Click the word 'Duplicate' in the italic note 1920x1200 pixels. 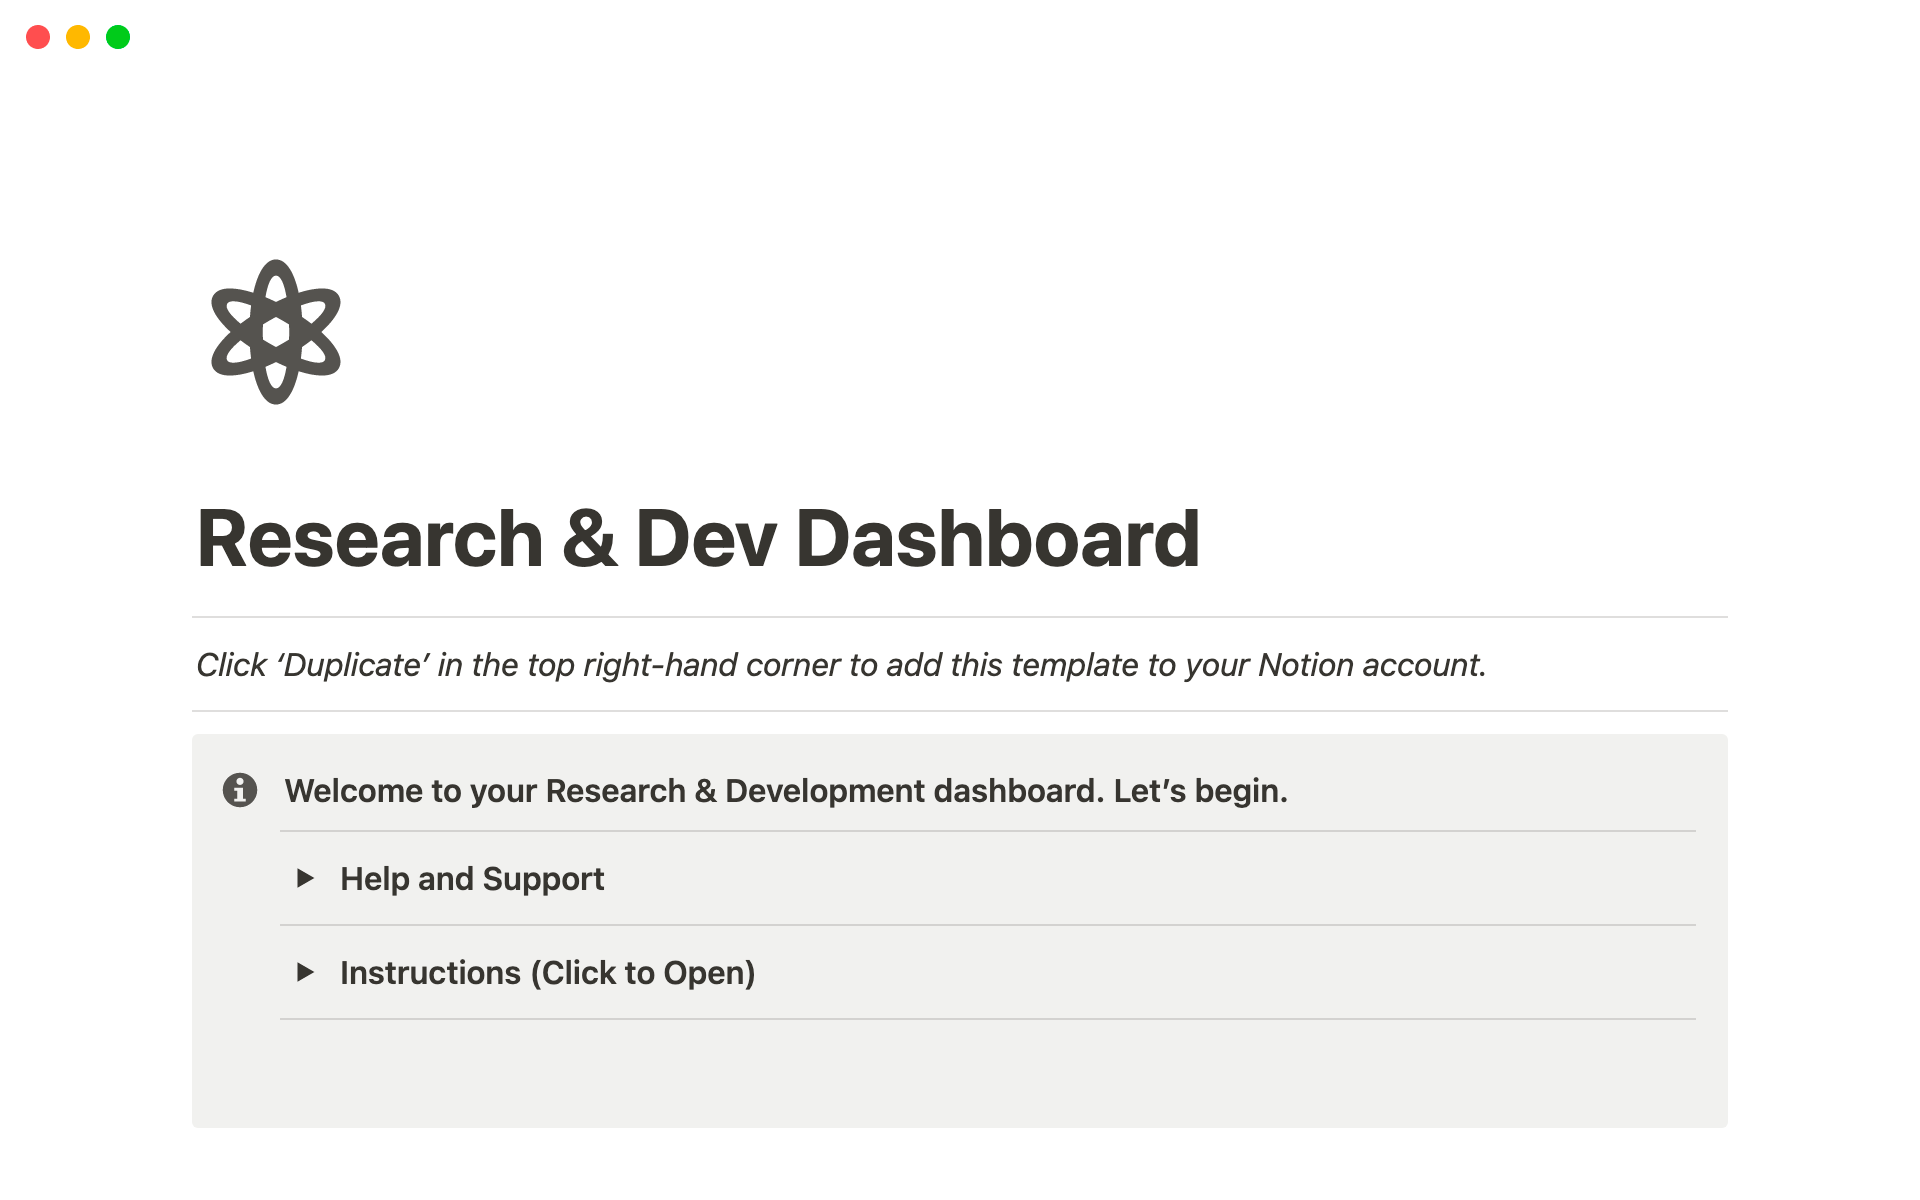[353, 665]
